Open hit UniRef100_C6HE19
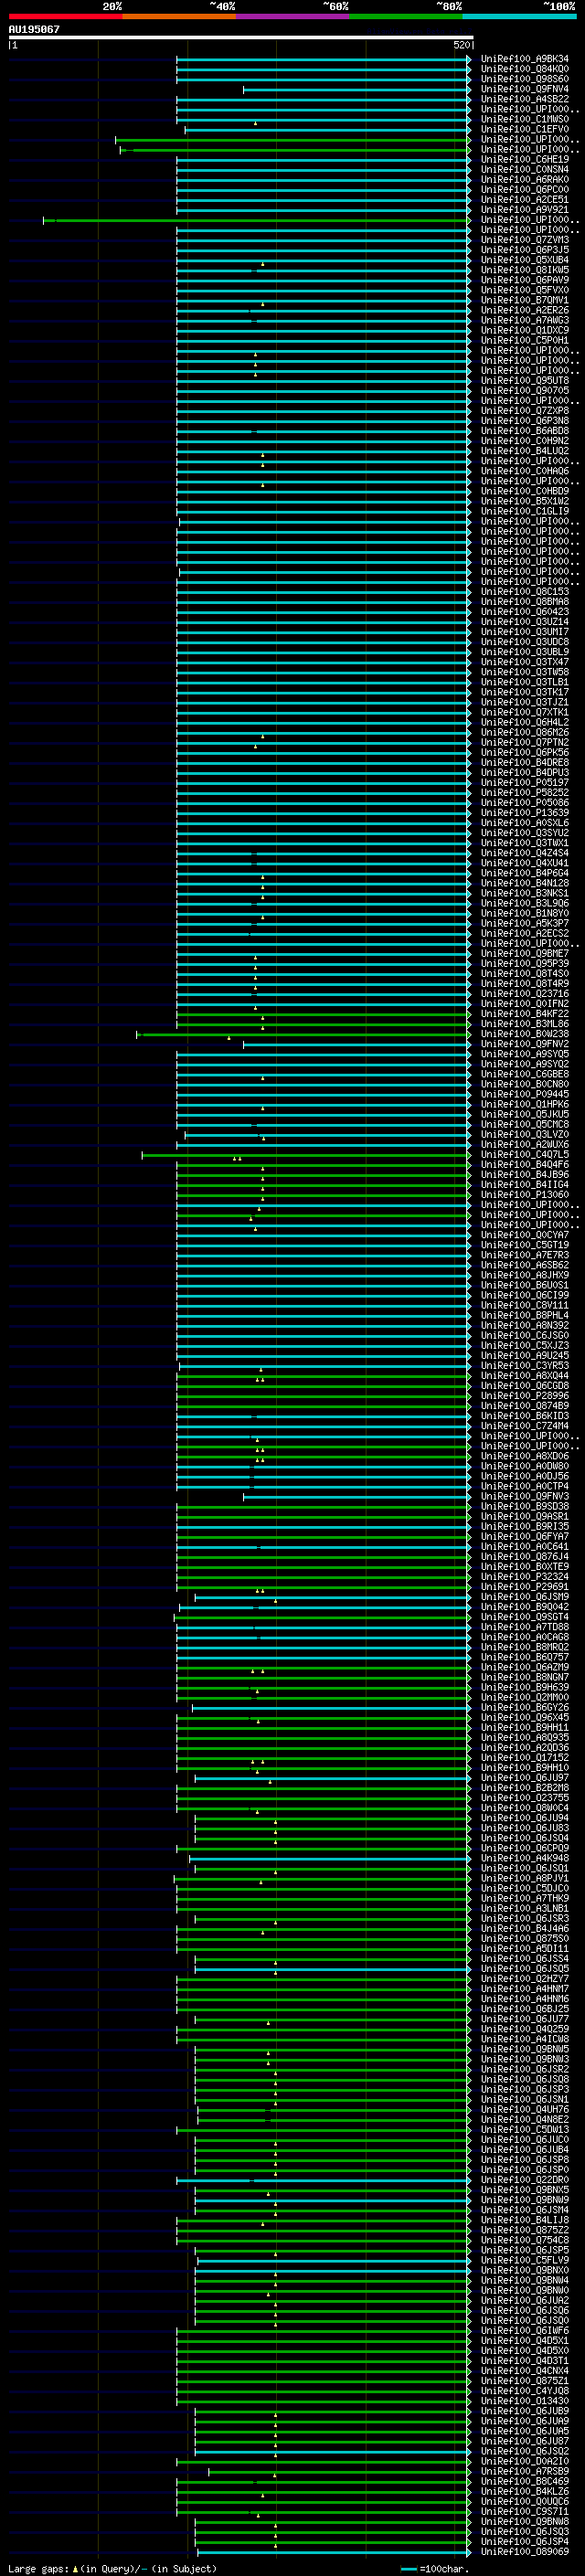This screenshot has width=585, height=2576. coord(525,159)
